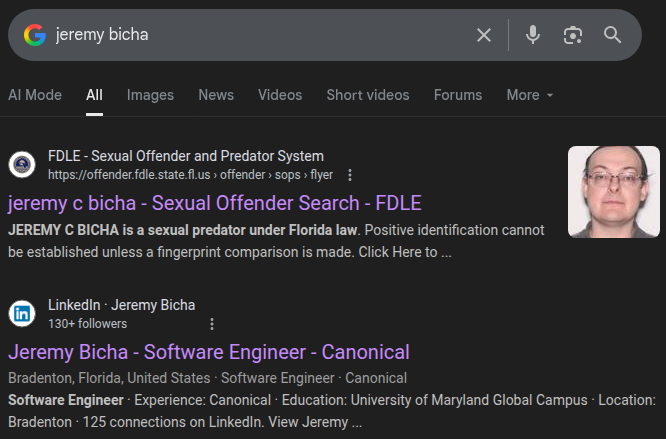Click the offender.fdle.state.fl.us URL breadcrumb
666x439 pixels.
pos(190,174)
